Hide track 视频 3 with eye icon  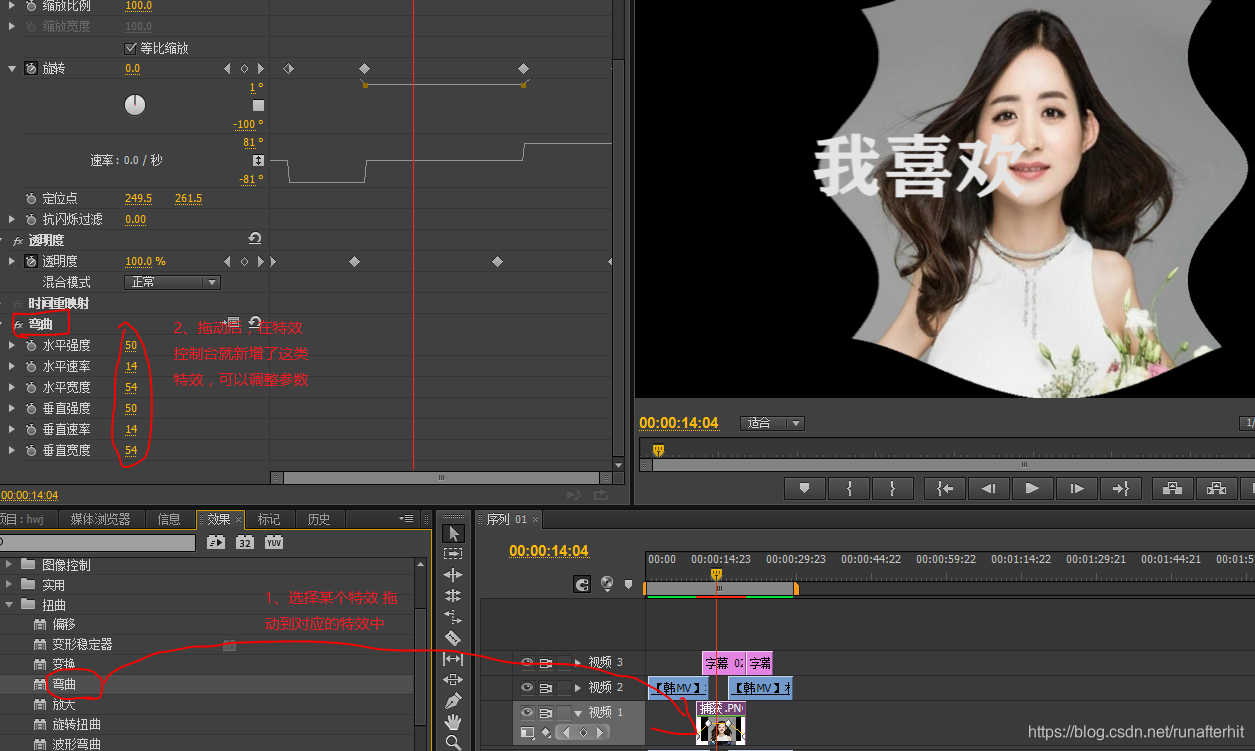click(x=527, y=662)
